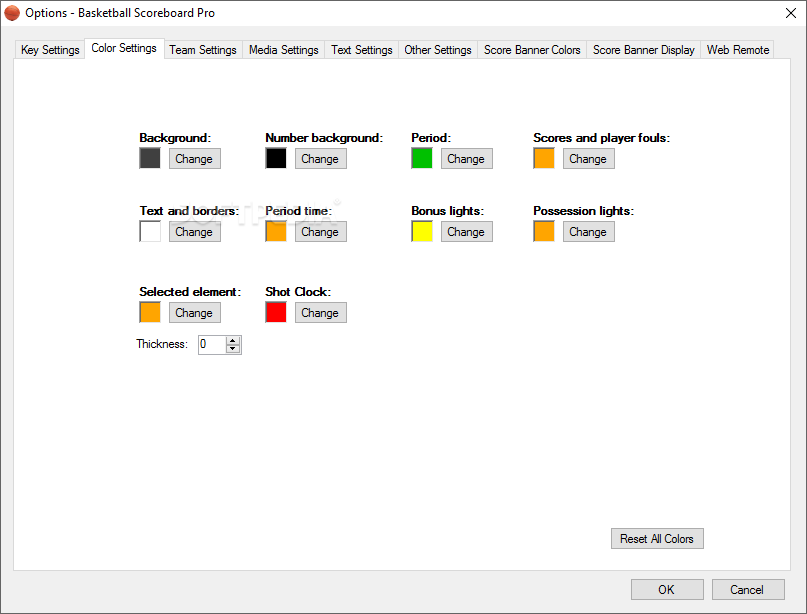Click the Background color swatch

150,158
